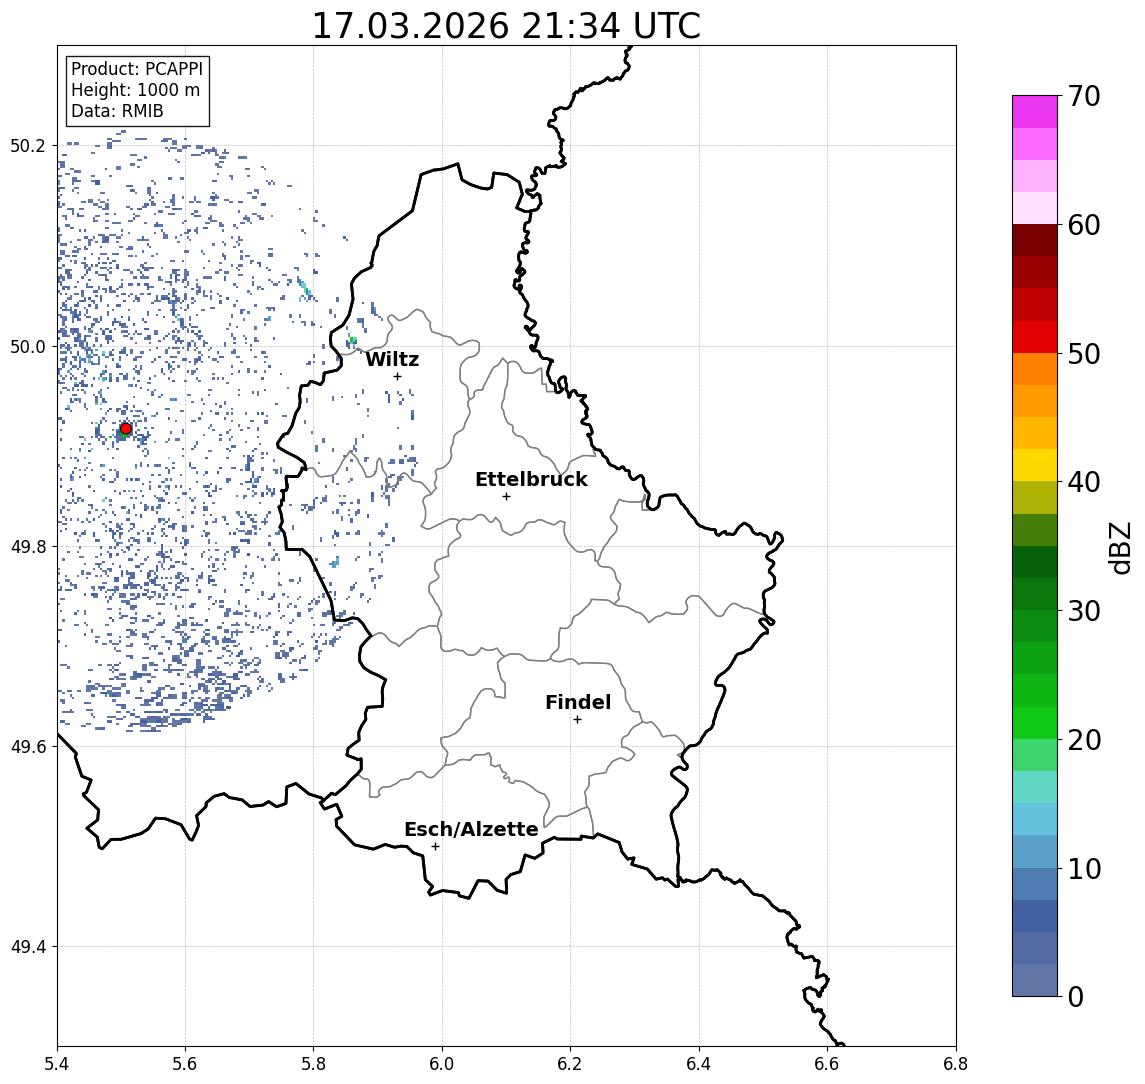Image resolution: width=1145 pixels, height=1084 pixels.
Task: Click the Wiltz city label
Action: [x=392, y=359]
